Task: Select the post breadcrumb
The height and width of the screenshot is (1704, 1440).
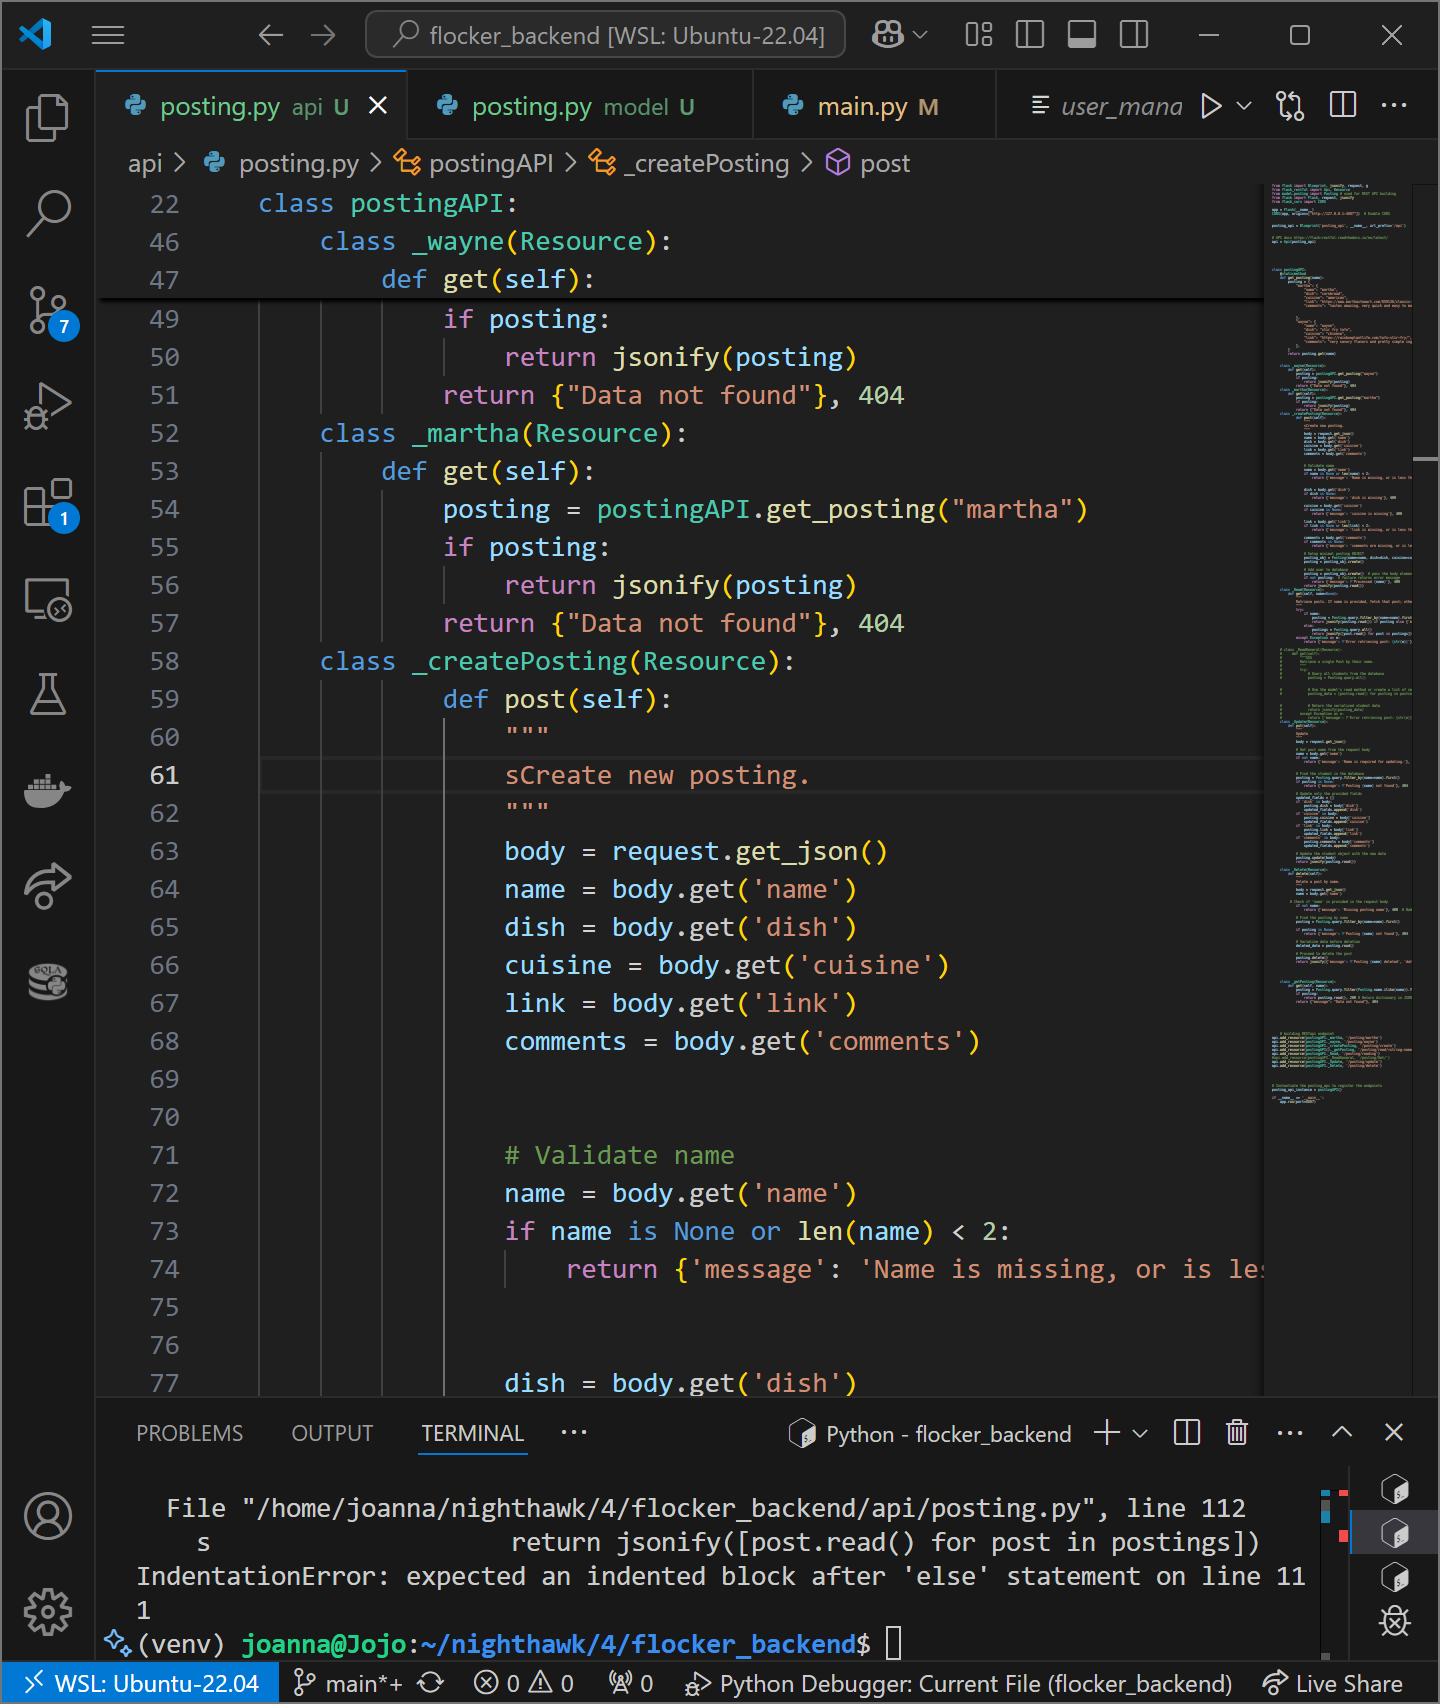Action: coord(868,163)
